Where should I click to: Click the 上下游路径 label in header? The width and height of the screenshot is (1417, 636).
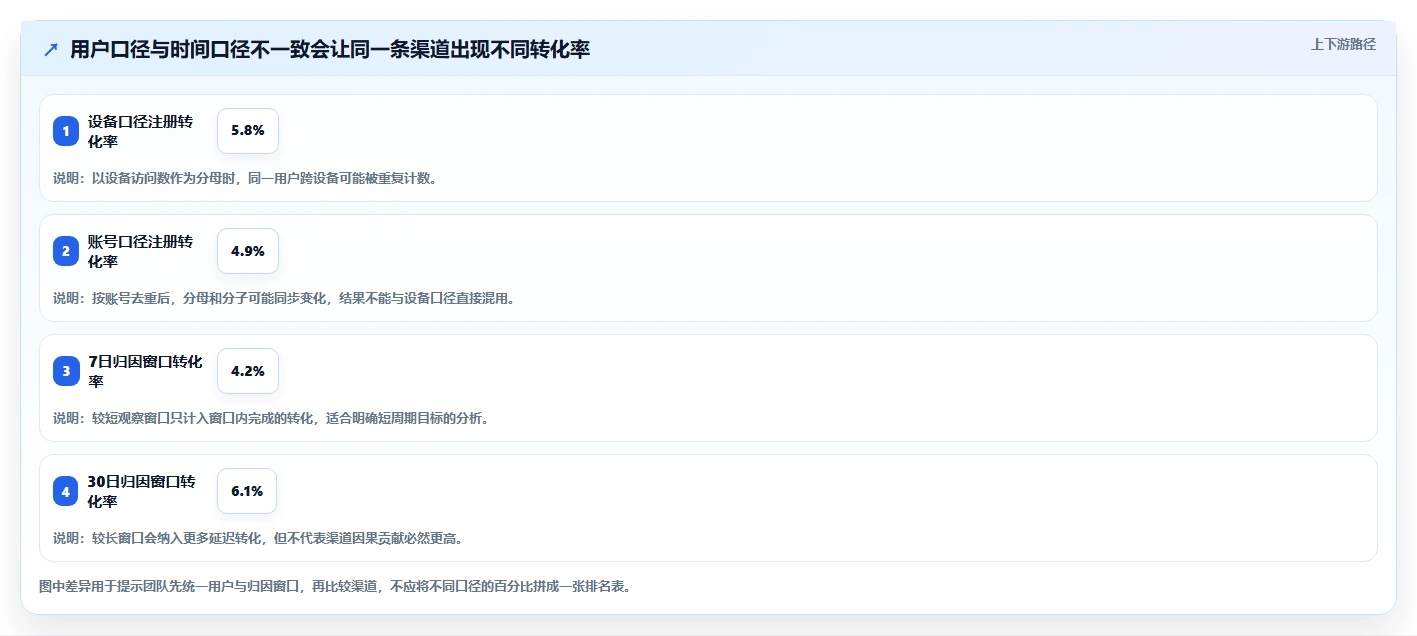click(1343, 44)
